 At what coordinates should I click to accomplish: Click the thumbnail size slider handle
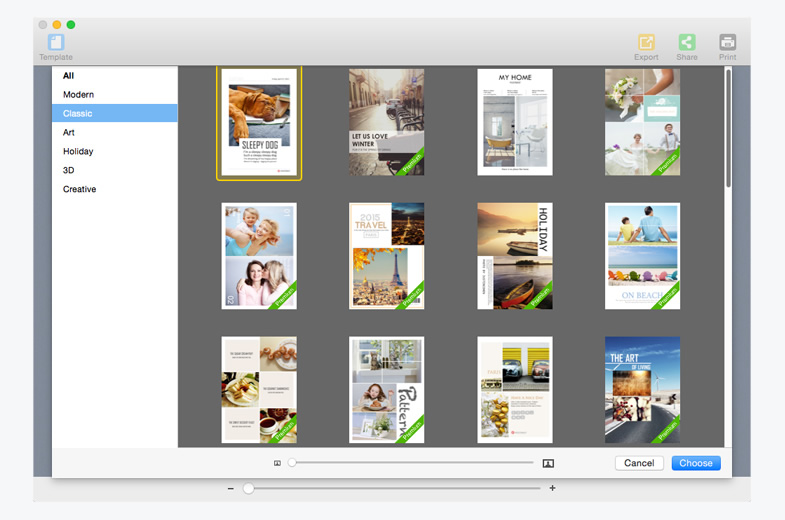(292, 463)
